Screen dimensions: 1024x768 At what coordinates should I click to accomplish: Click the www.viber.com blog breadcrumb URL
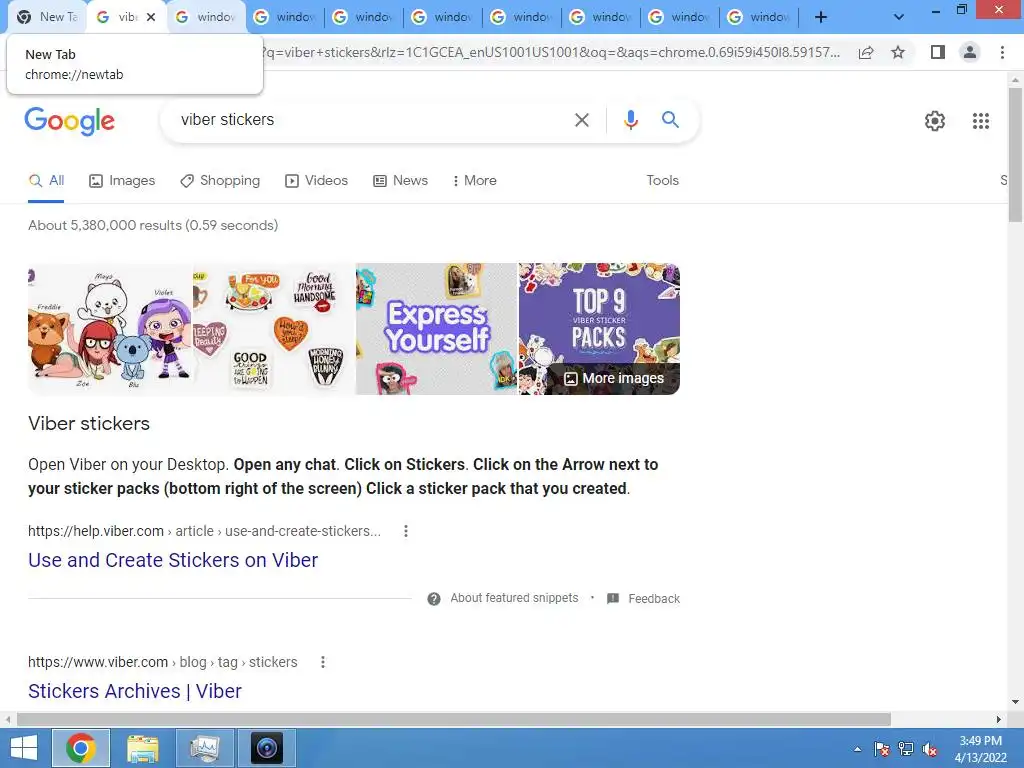click(x=163, y=662)
